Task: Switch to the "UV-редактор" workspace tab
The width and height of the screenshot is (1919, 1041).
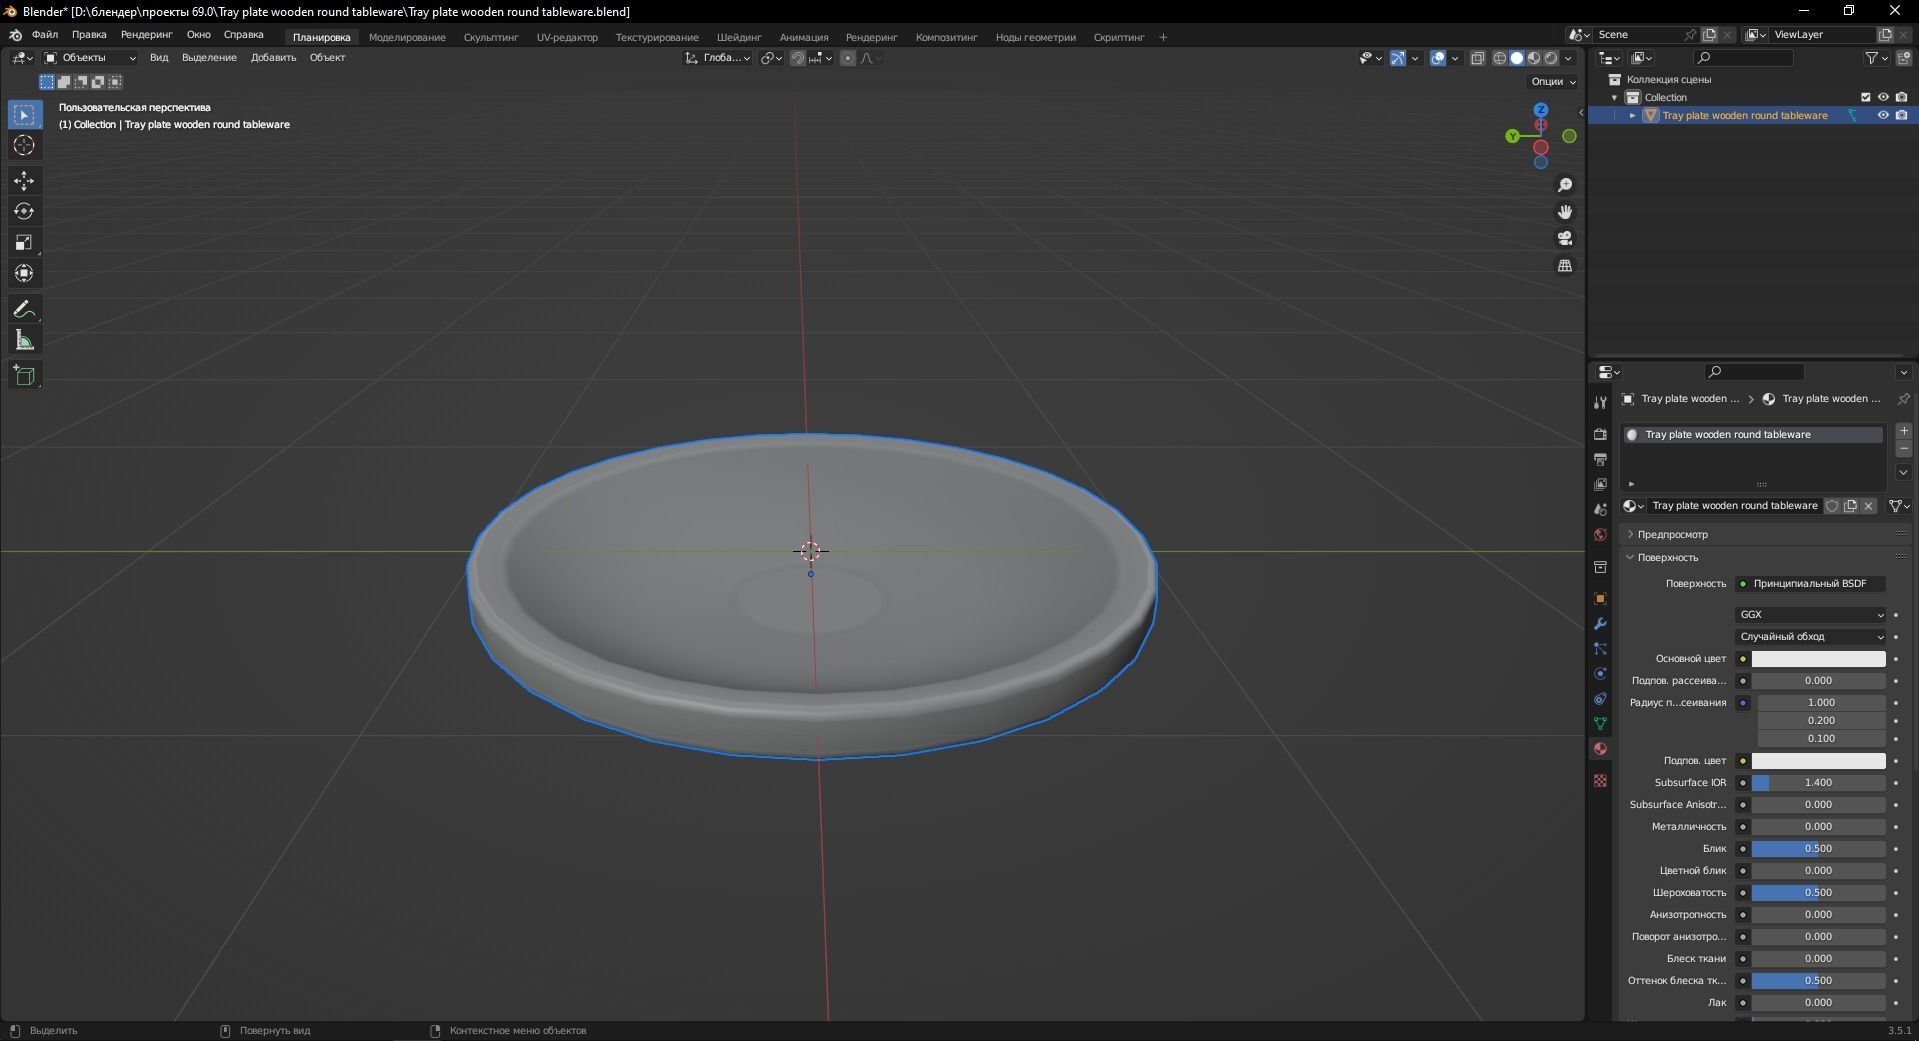Action: pos(567,38)
